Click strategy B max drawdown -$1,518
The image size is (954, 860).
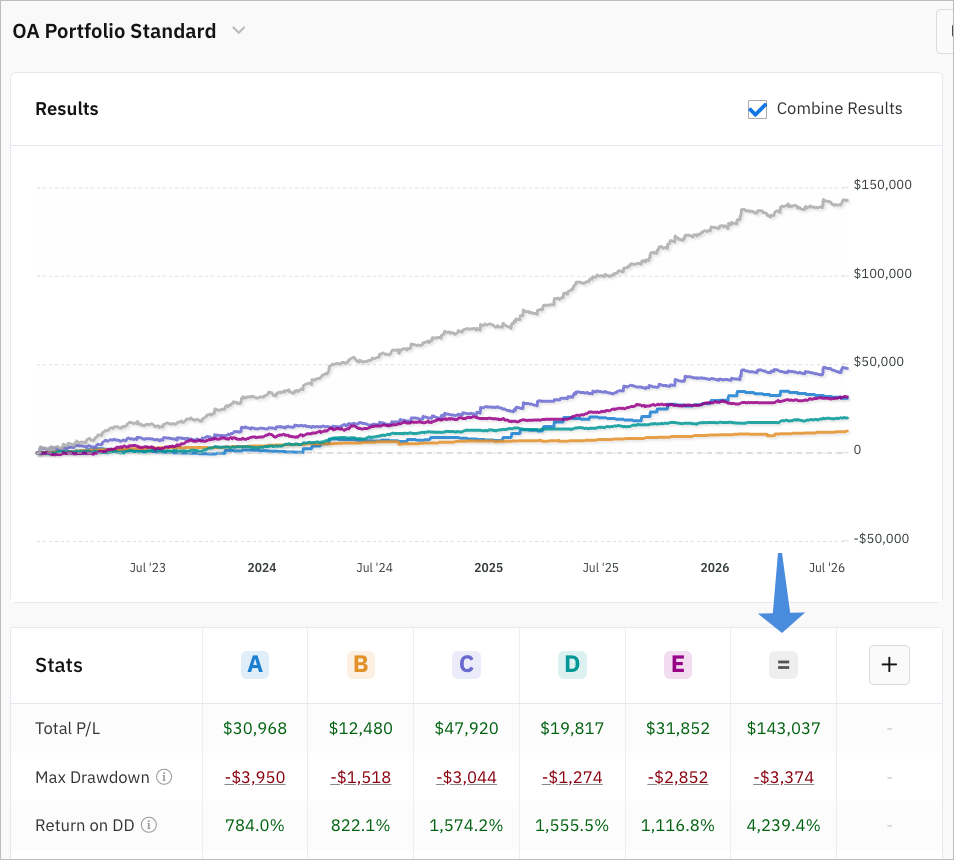tap(361, 777)
